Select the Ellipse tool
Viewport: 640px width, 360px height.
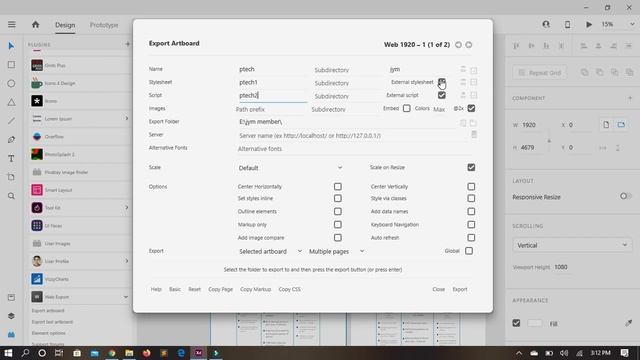point(11,83)
